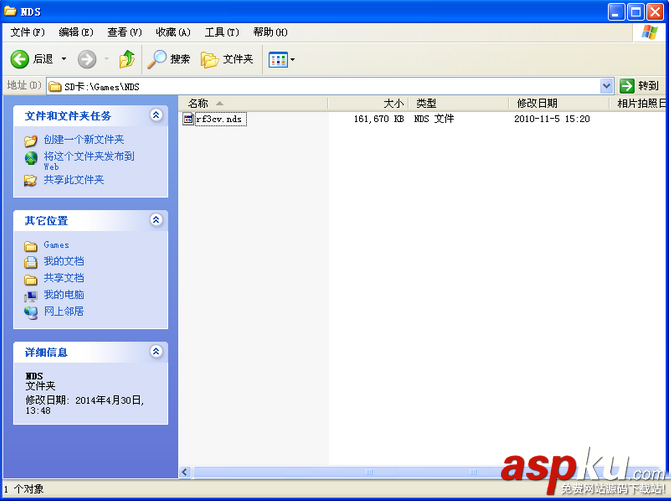Click the share folder task icon
Image resolution: width=671 pixels, height=501 pixels.
click(30, 181)
